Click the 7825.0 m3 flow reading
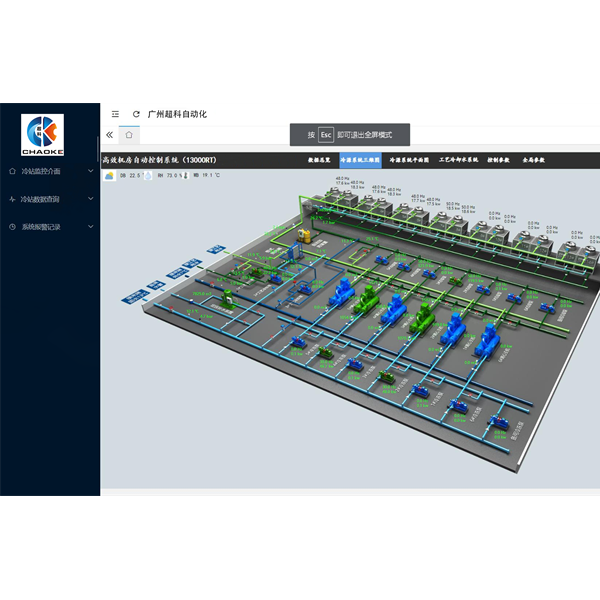 (x=202, y=294)
